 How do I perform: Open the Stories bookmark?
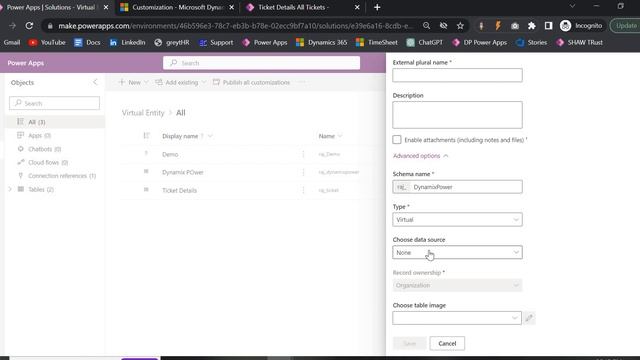click(531, 42)
